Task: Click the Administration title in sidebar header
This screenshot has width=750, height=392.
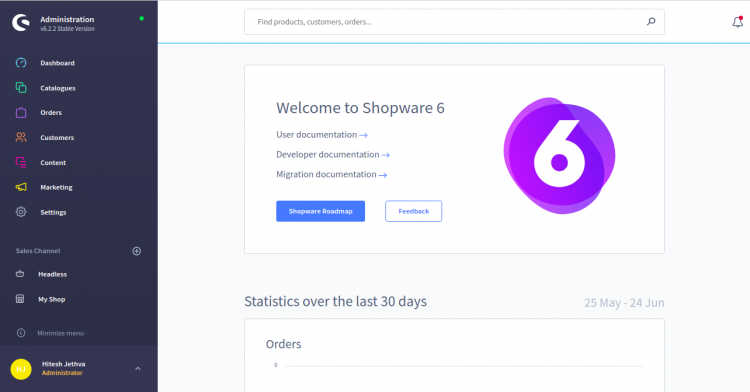Action: click(67, 19)
